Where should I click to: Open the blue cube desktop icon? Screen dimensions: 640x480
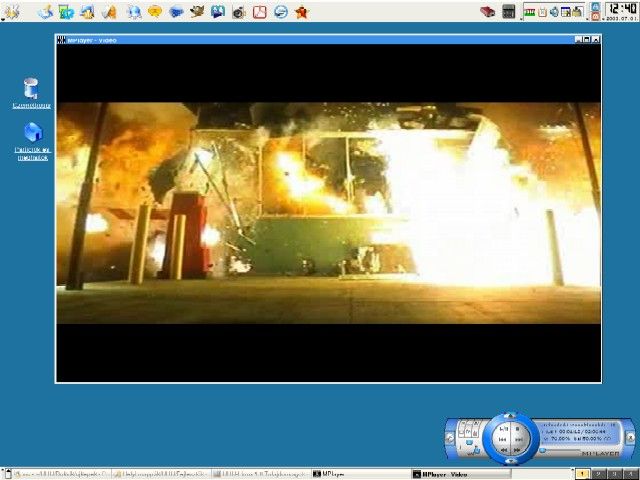point(32,133)
